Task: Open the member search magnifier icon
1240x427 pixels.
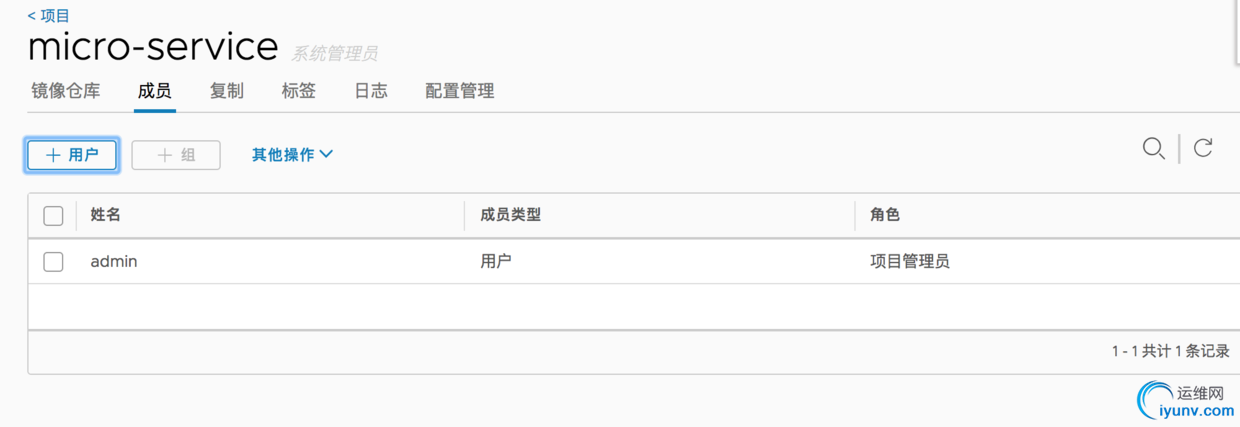Action: [x=1153, y=149]
